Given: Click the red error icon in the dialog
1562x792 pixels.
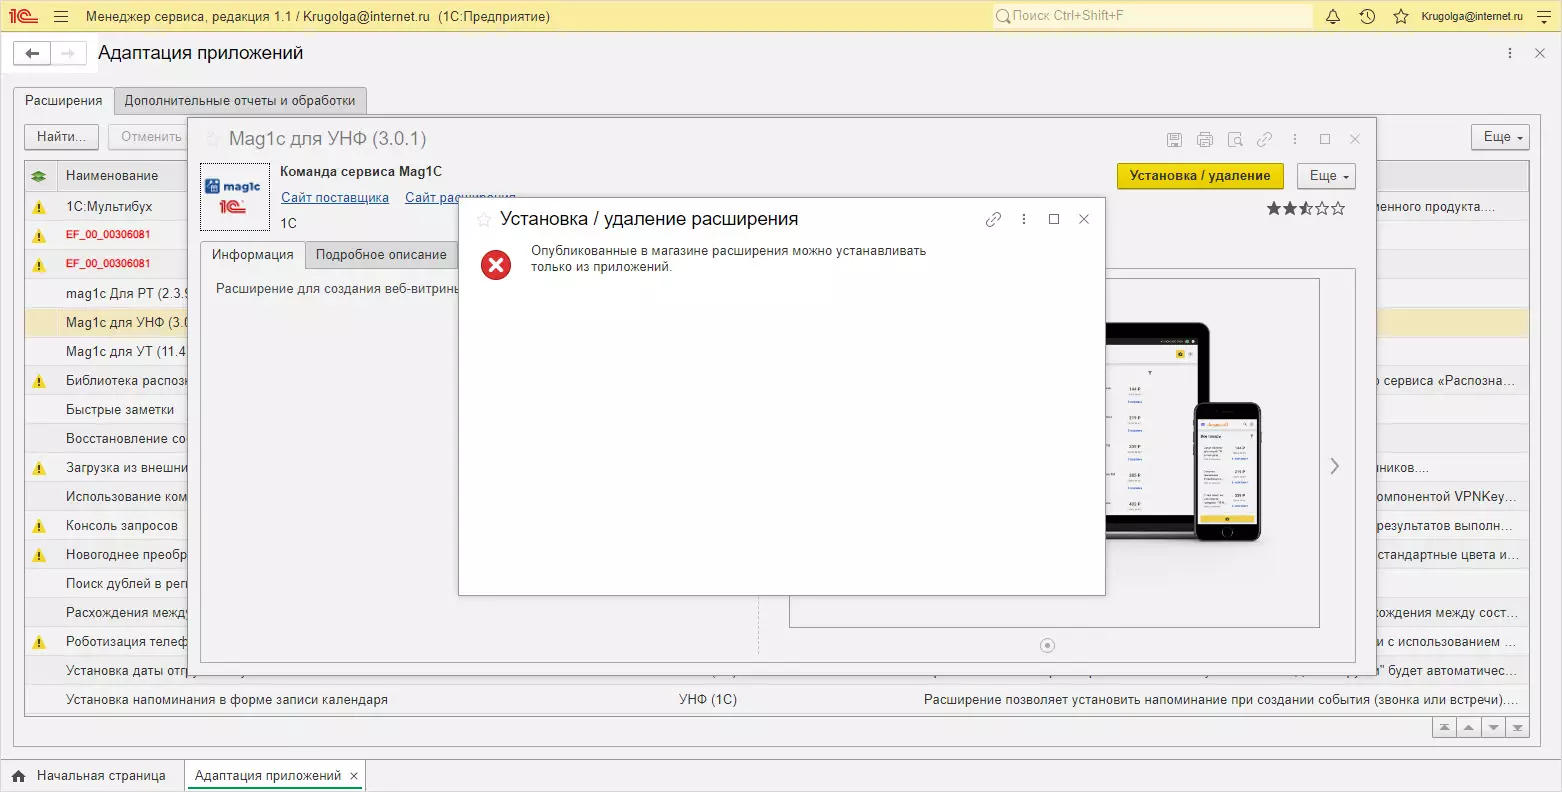Looking at the screenshot, I should (x=496, y=265).
